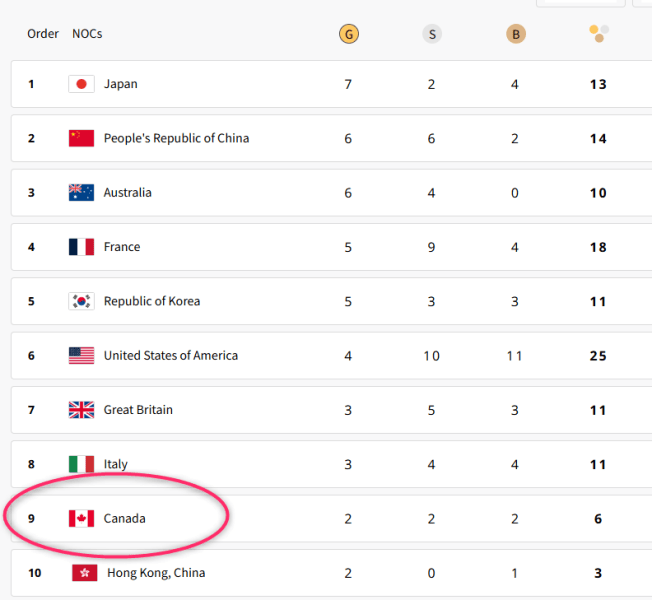Sort by total medals icon
The width and height of the screenshot is (652, 600).
coord(598,35)
